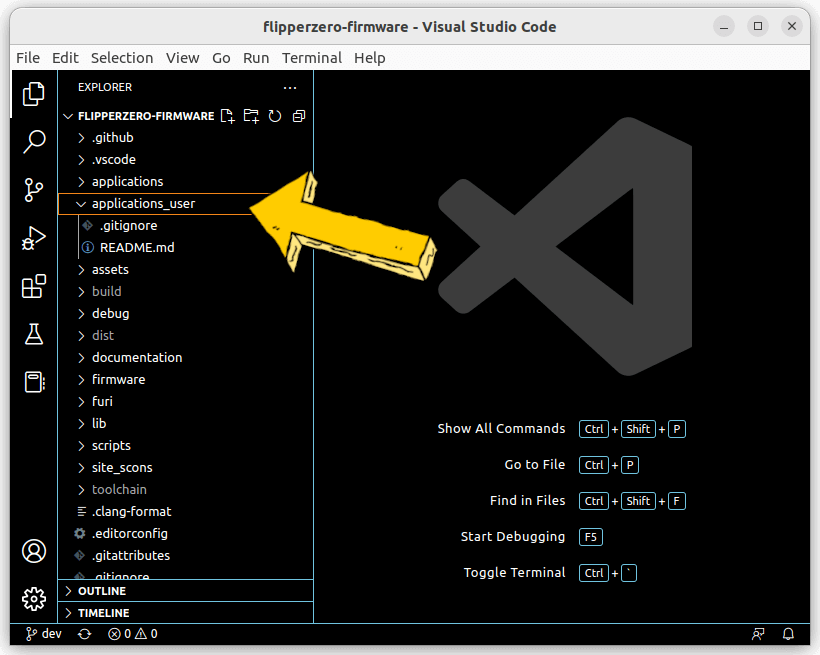Open the Extensions view
This screenshot has height=655, width=820.
click(x=34, y=288)
